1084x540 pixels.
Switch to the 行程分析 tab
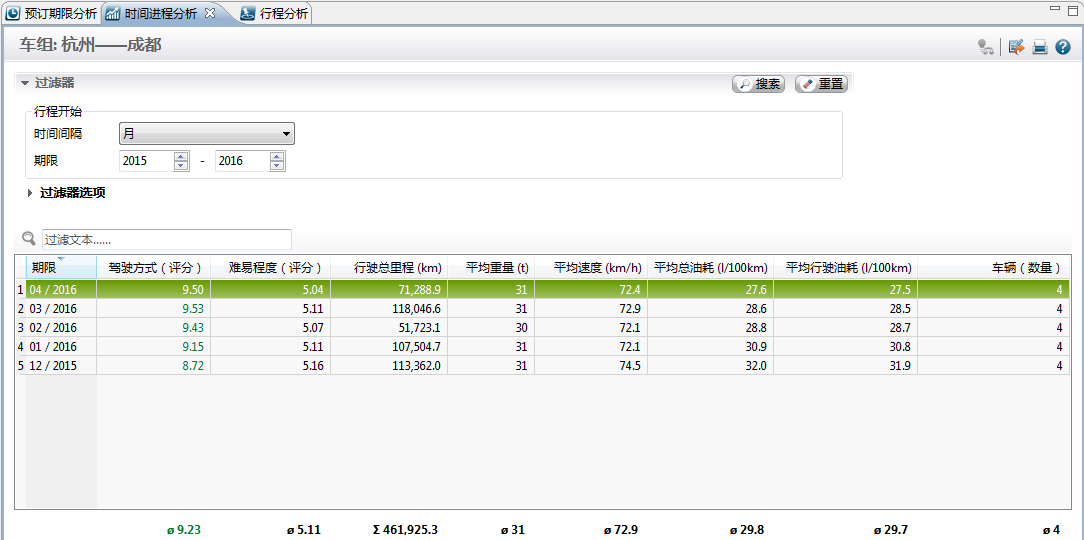coord(274,14)
